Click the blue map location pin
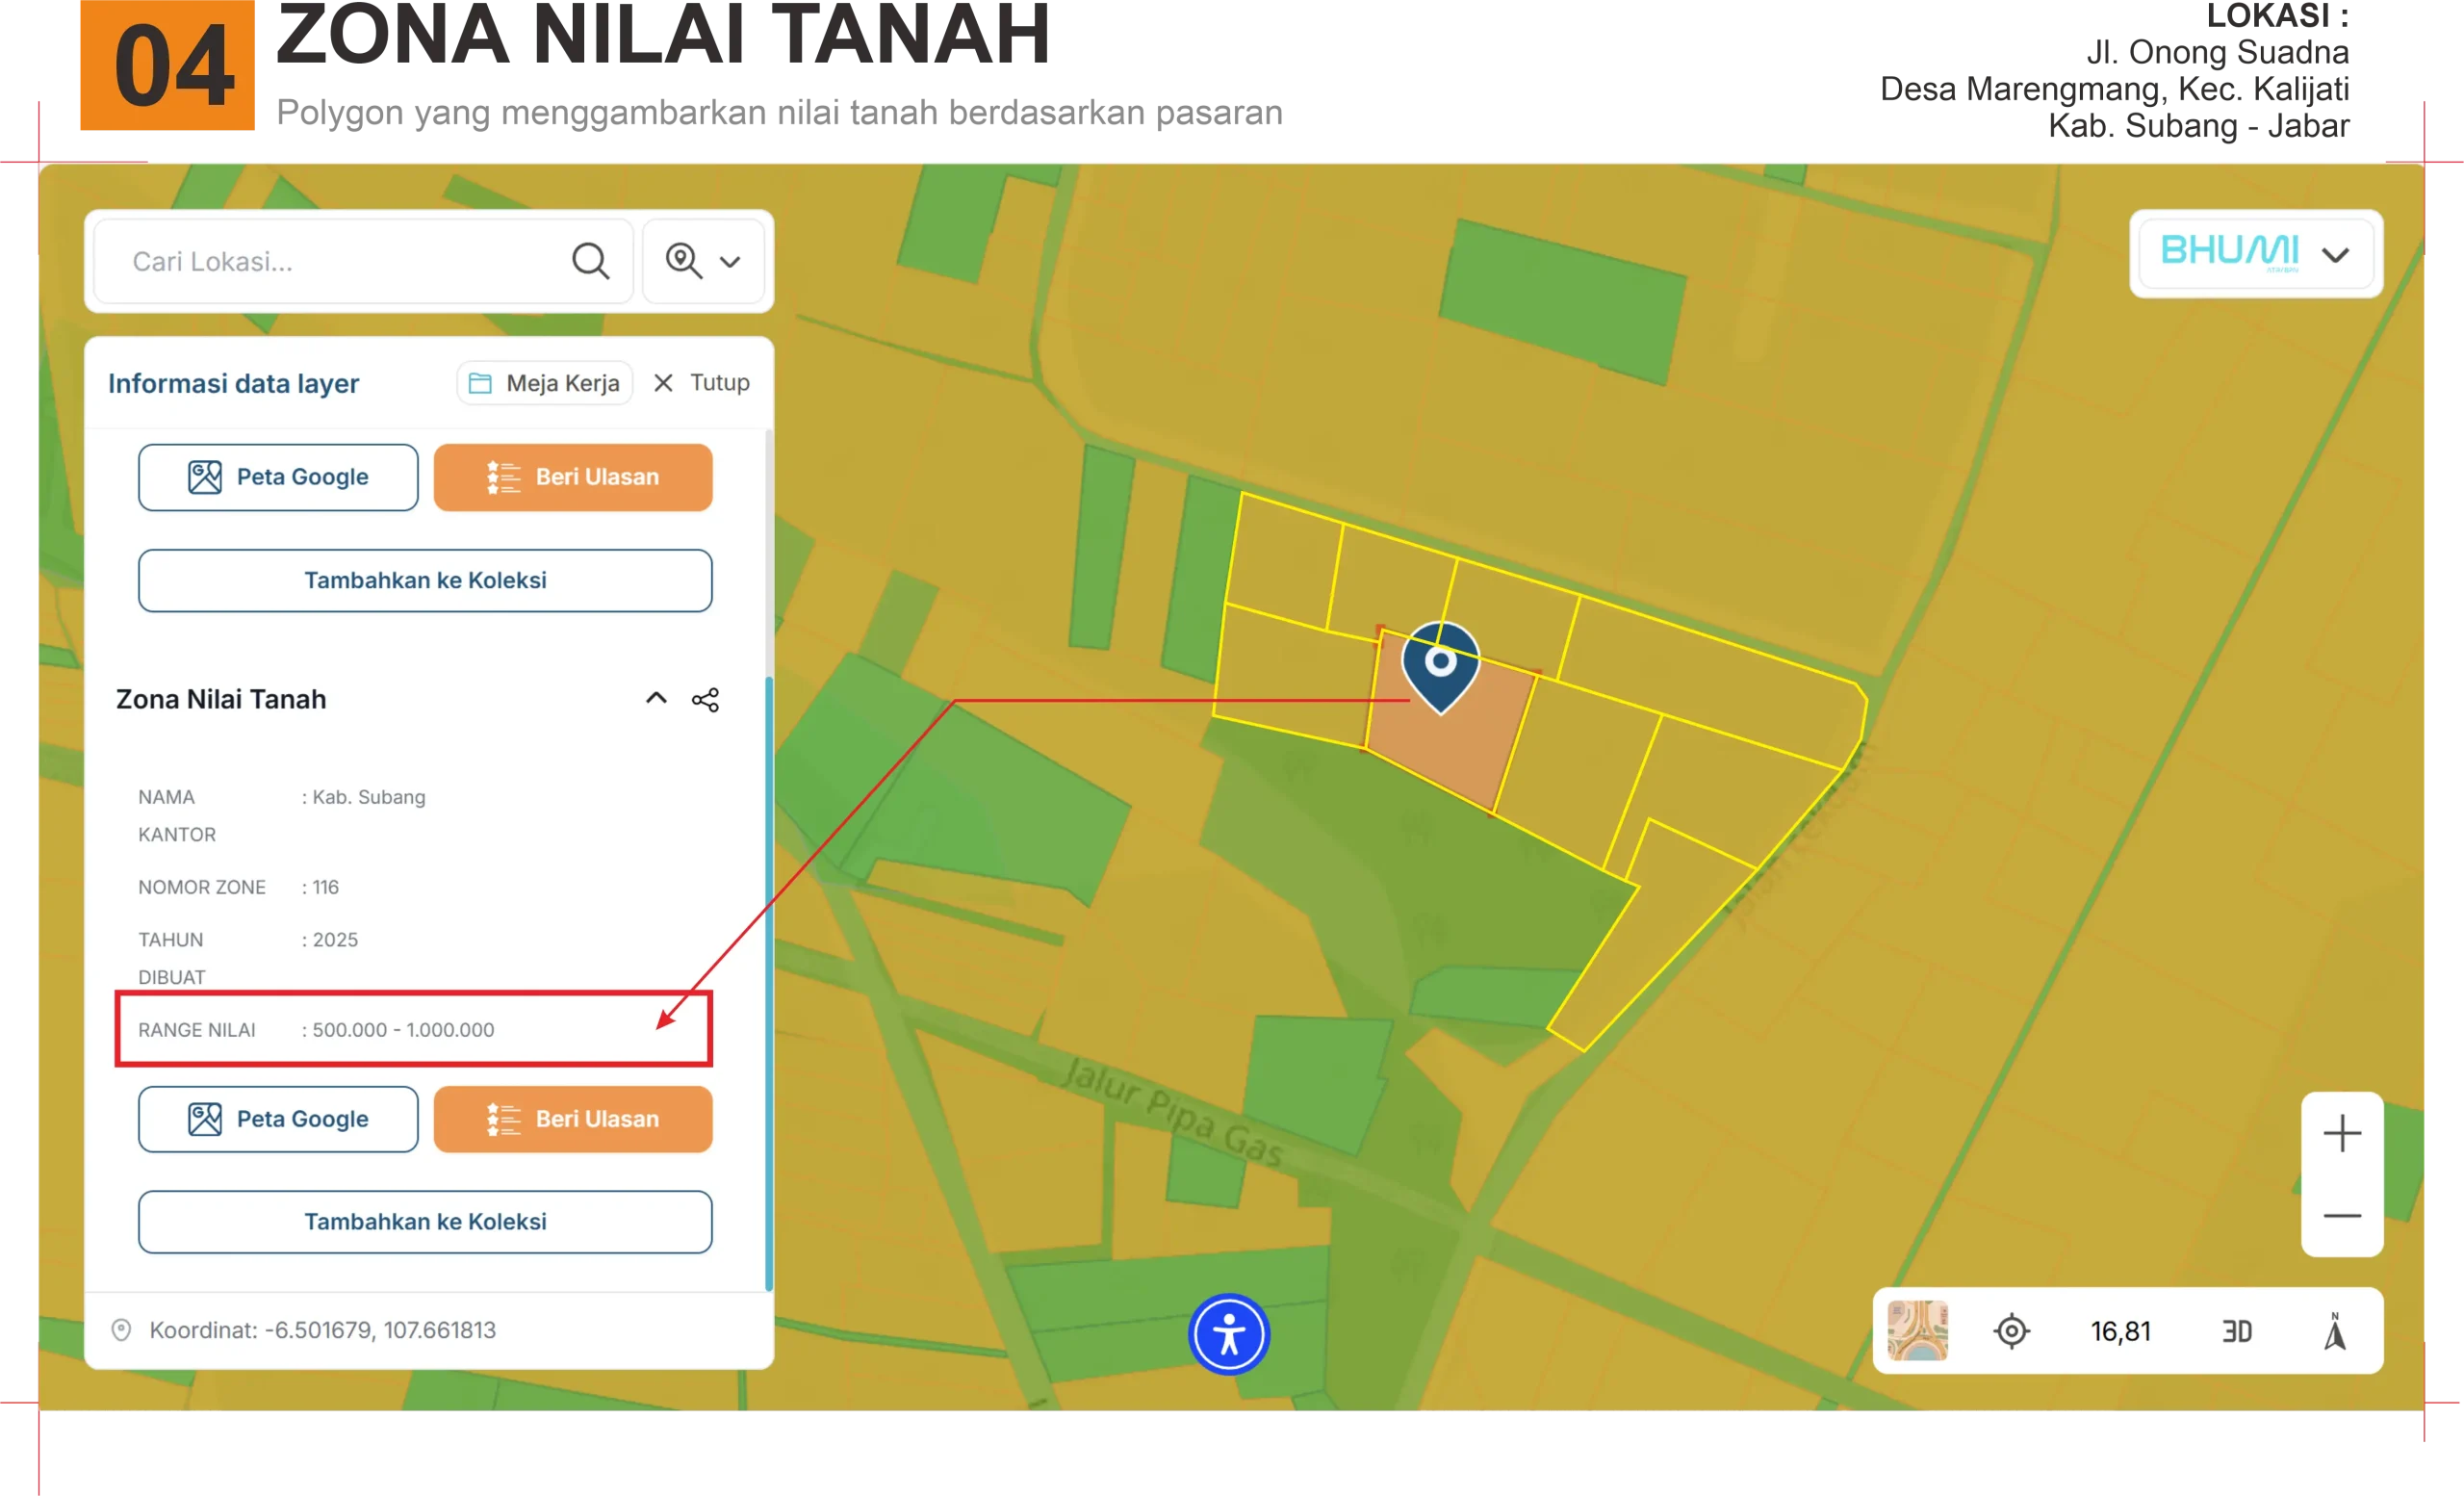The height and width of the screenshot is (1496, 2464). coord(1440,664)
